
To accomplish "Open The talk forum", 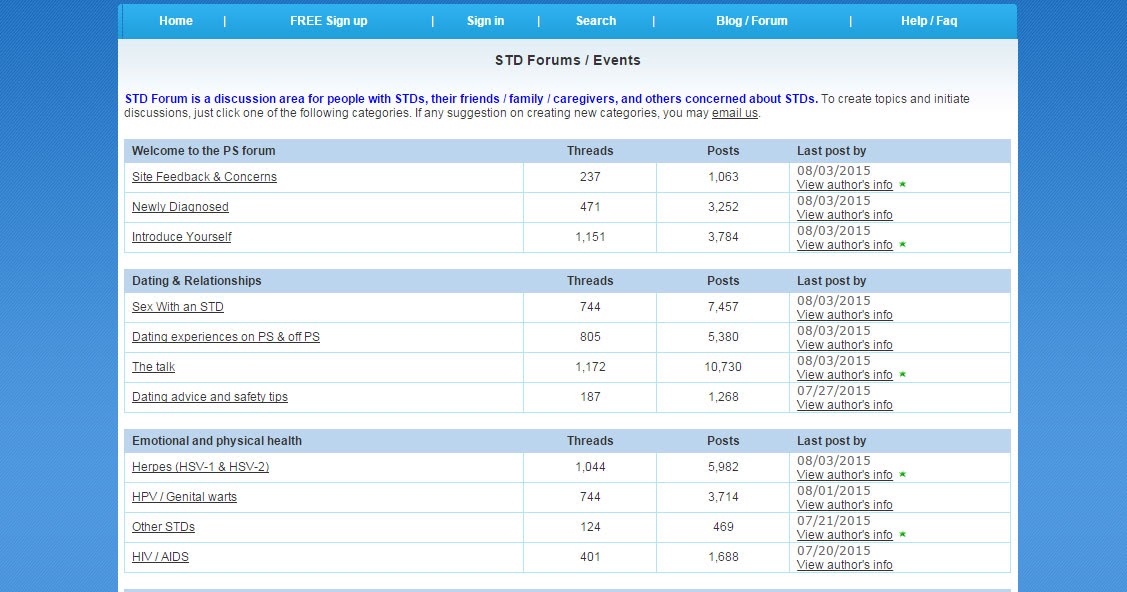I will pyautogui.click(x=153, y=367).
